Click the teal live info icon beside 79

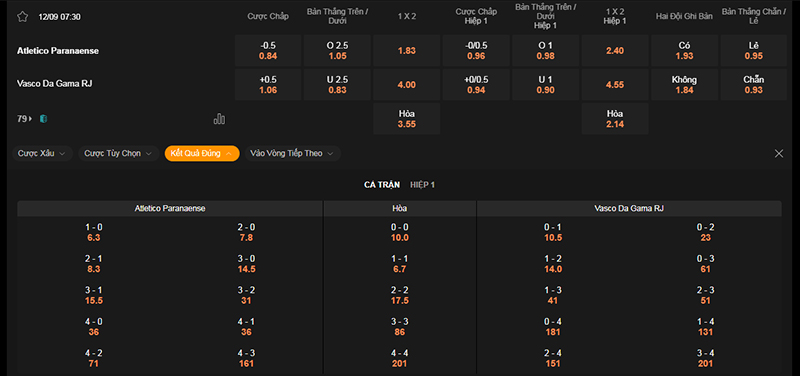(43, 119)
